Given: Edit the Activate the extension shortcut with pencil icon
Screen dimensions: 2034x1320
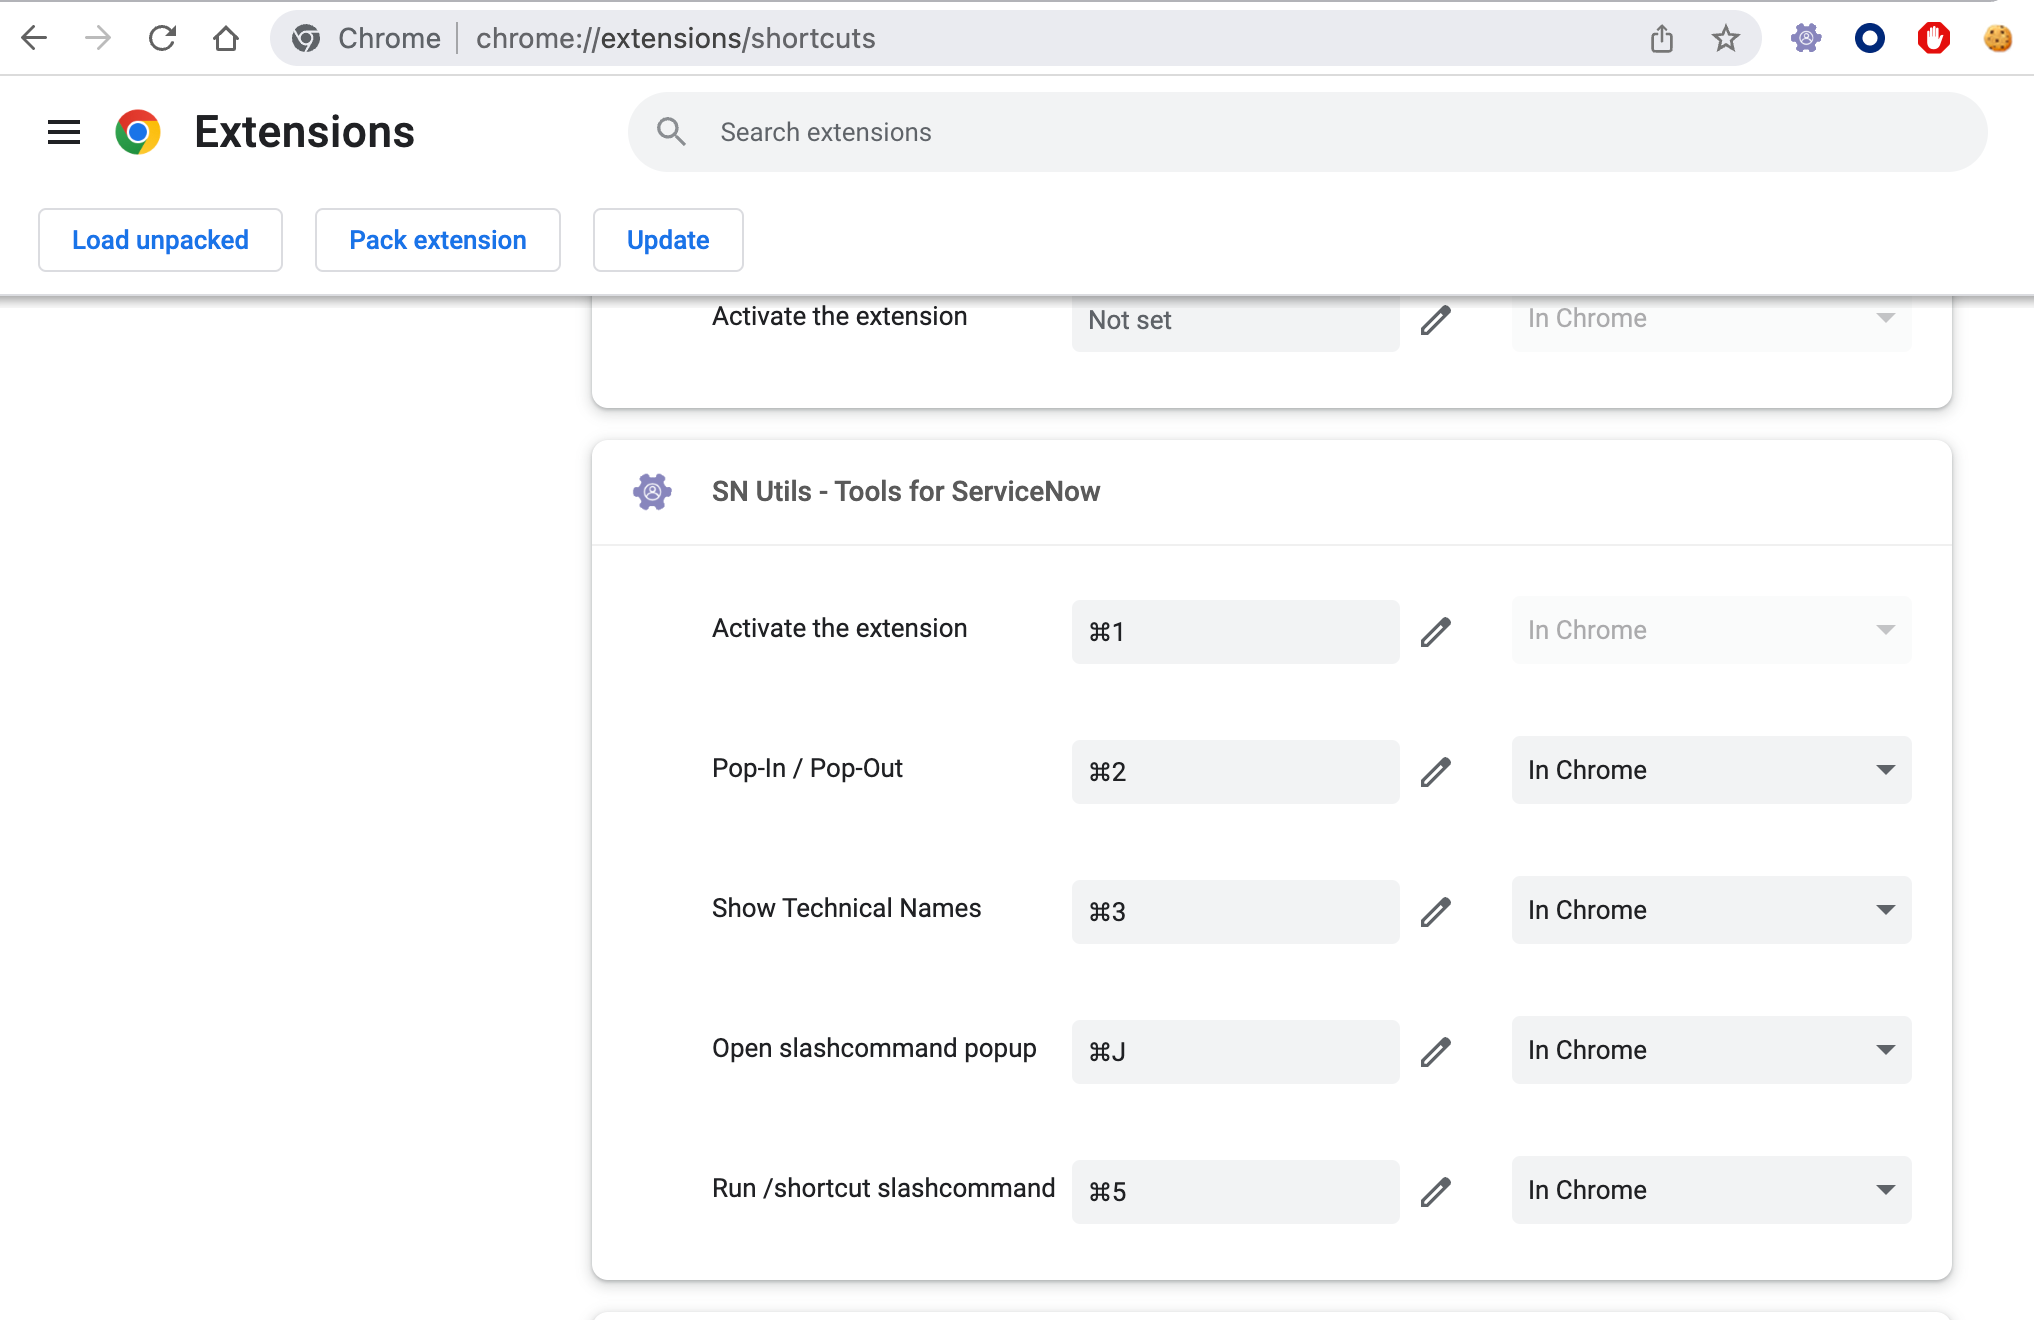Looking at the screenshot, I should coord(1437,631).
